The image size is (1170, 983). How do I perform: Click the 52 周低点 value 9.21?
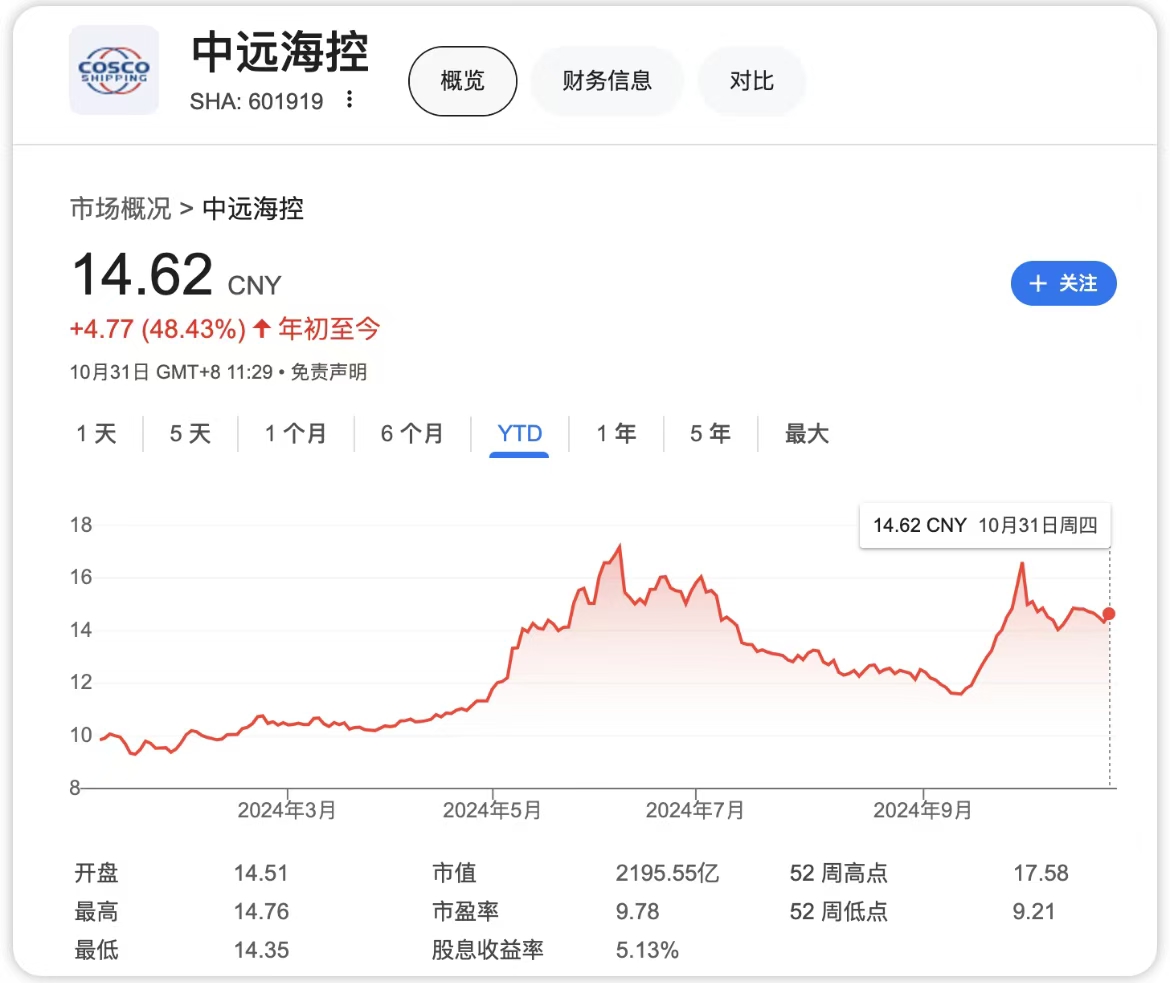click(x=1033, y=911)
